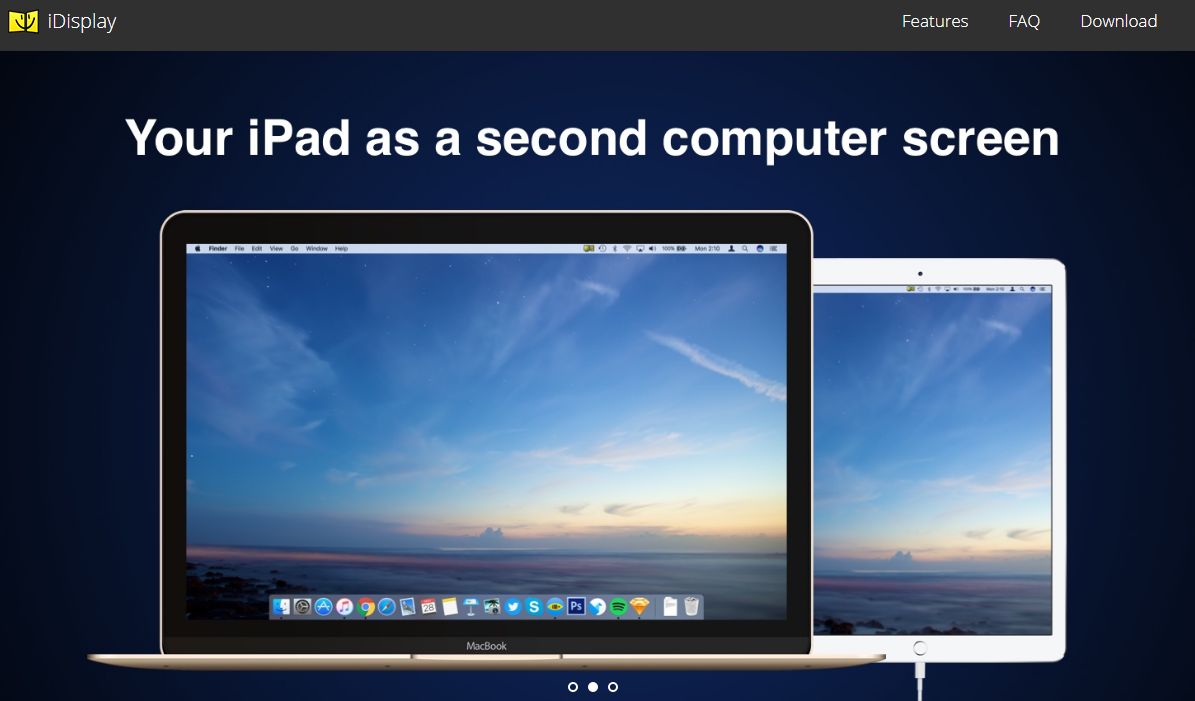1195x701 pixels.
Task: Click the iDisplay brand name text
Action: click(82, 22)
